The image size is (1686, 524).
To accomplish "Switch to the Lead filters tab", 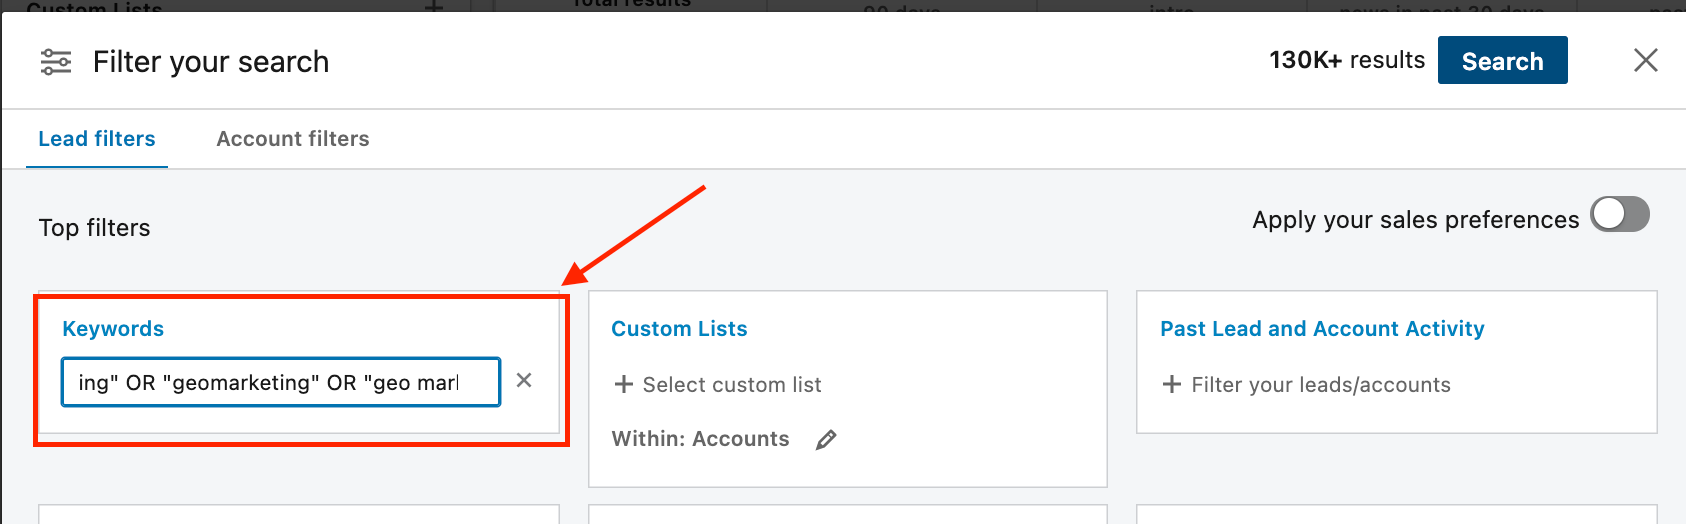I will click(x=97, y=139).
